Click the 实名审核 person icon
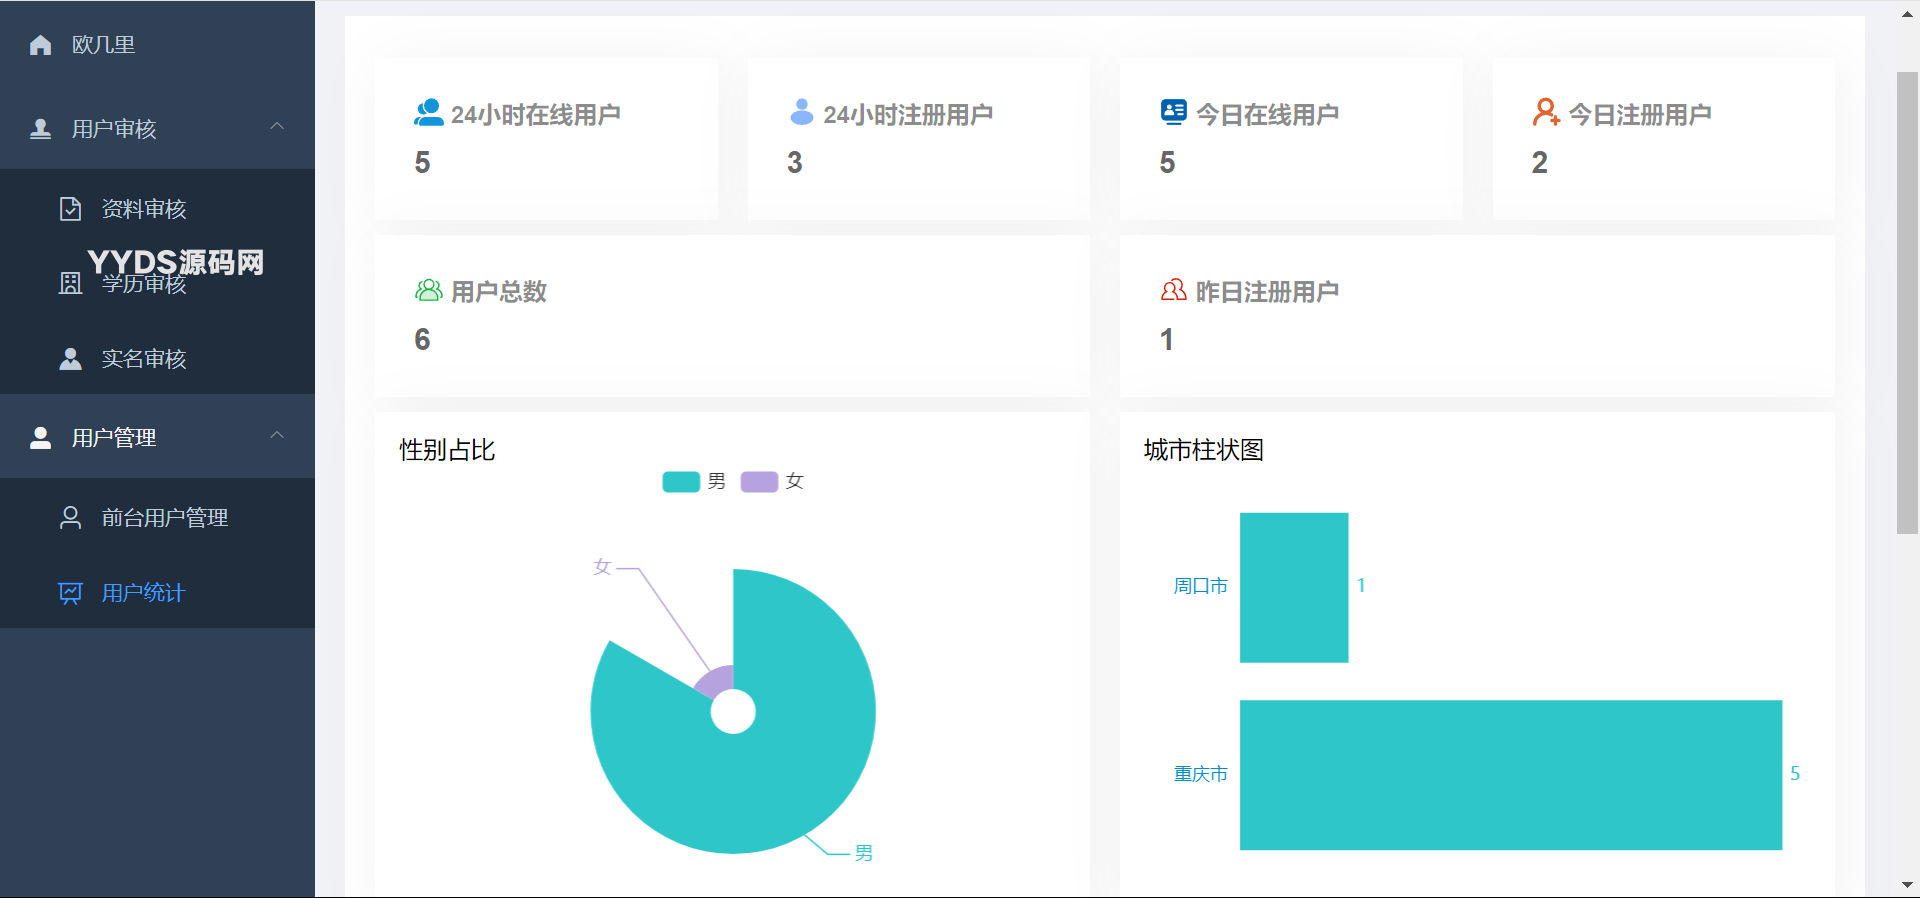Screen dimensions: 1920x898 [x=70, y=359]
